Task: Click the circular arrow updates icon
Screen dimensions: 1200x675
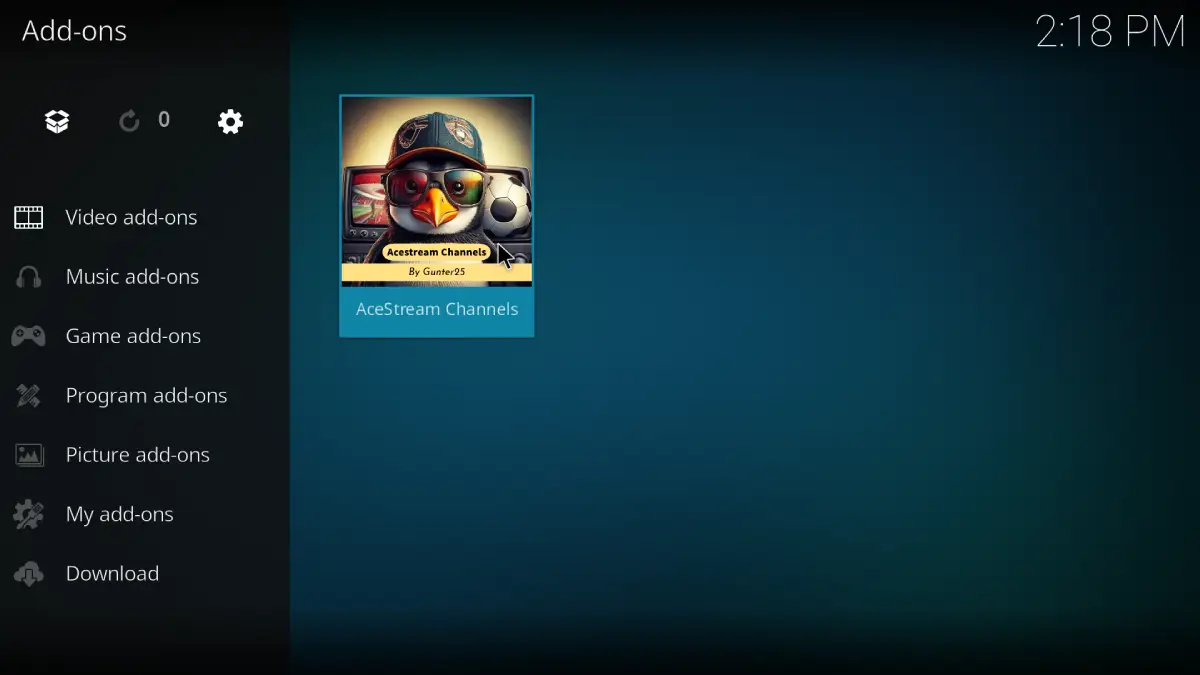Action: click(129, 121)
